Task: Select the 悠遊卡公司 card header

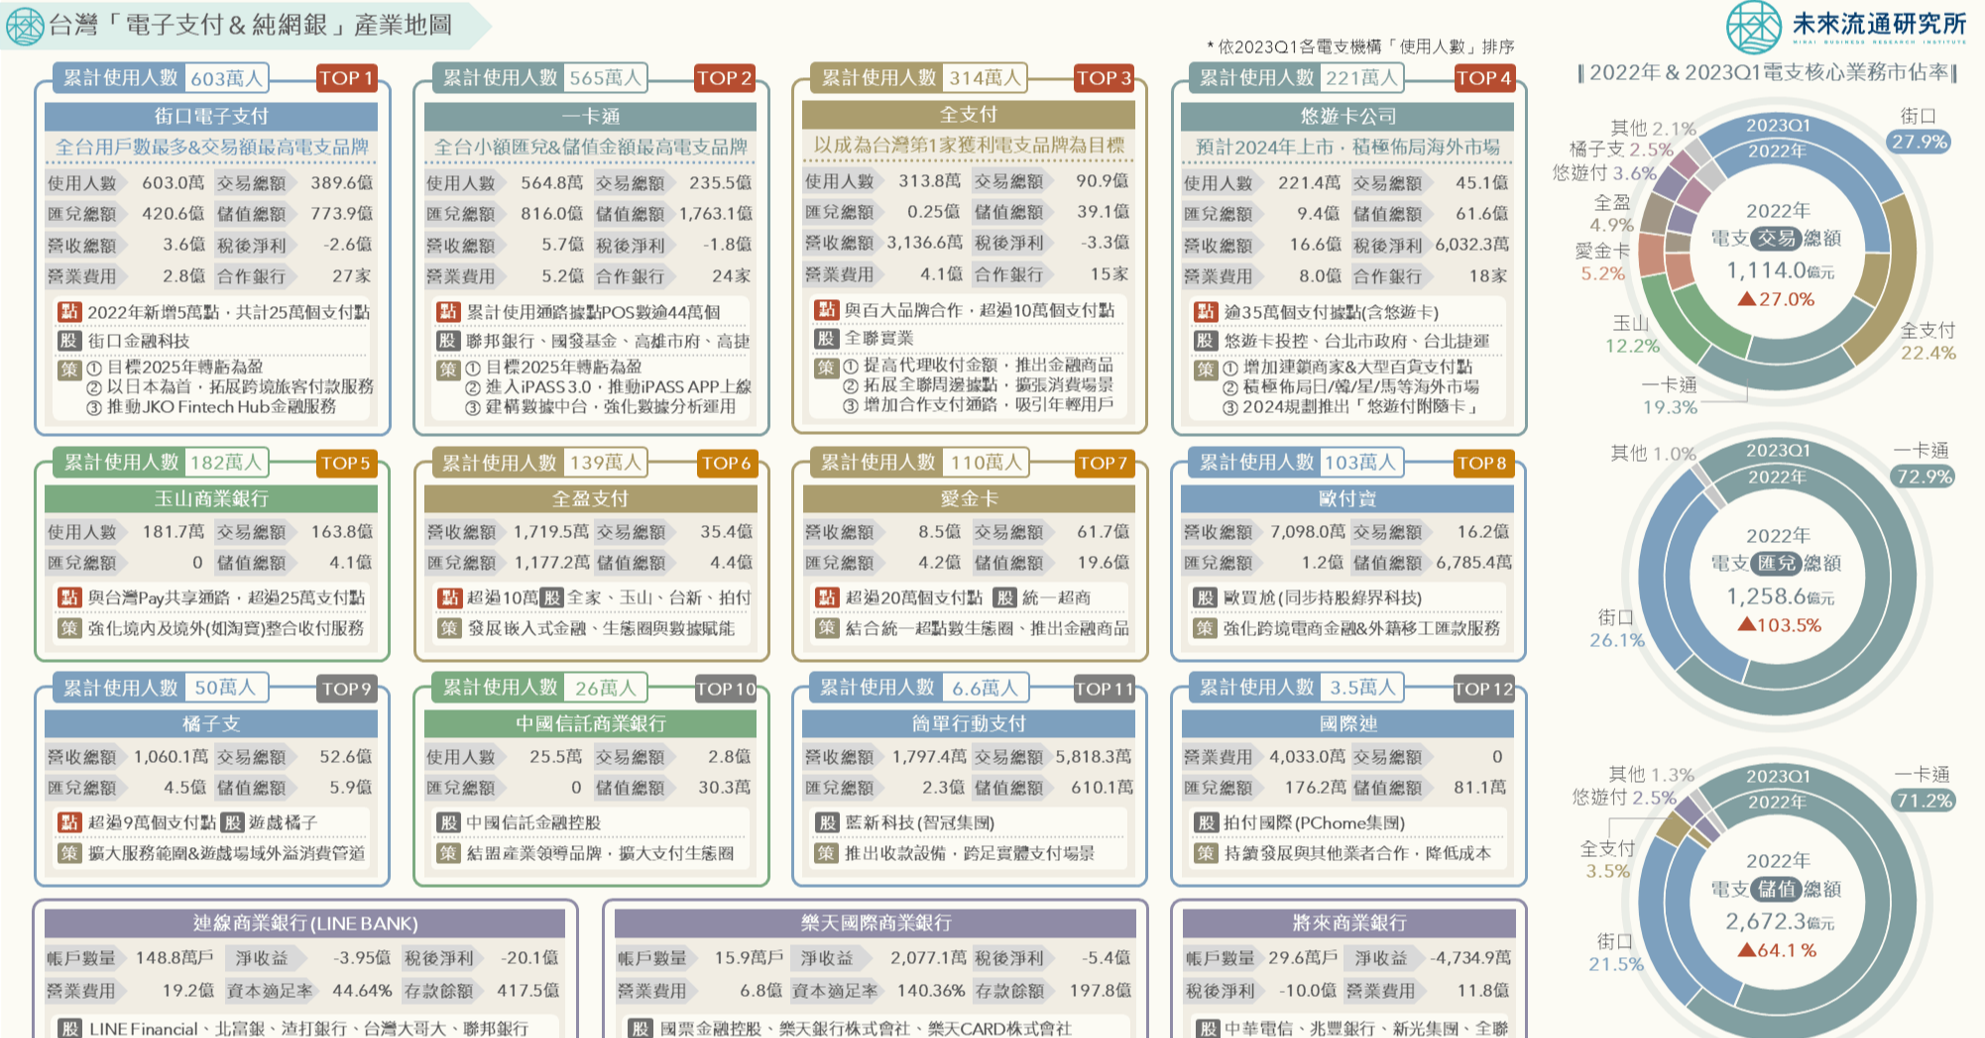Action: [x=1347, y=116]
